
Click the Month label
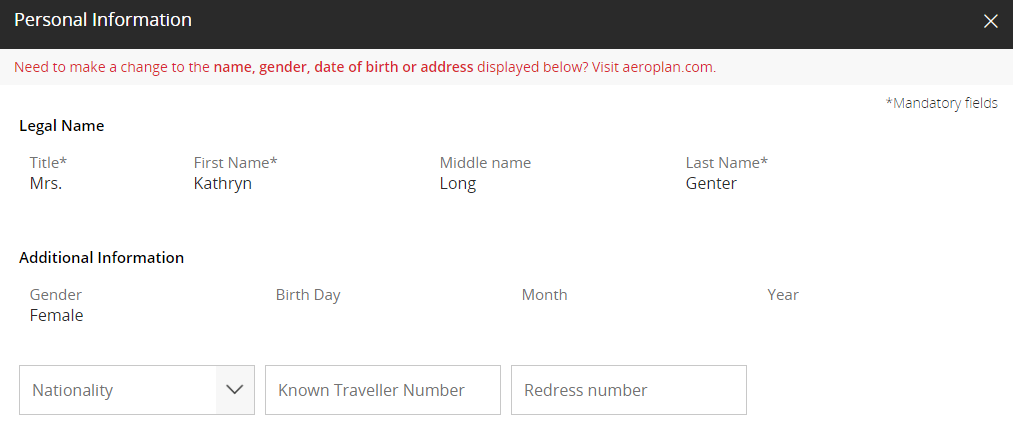[x=544, y=295]
